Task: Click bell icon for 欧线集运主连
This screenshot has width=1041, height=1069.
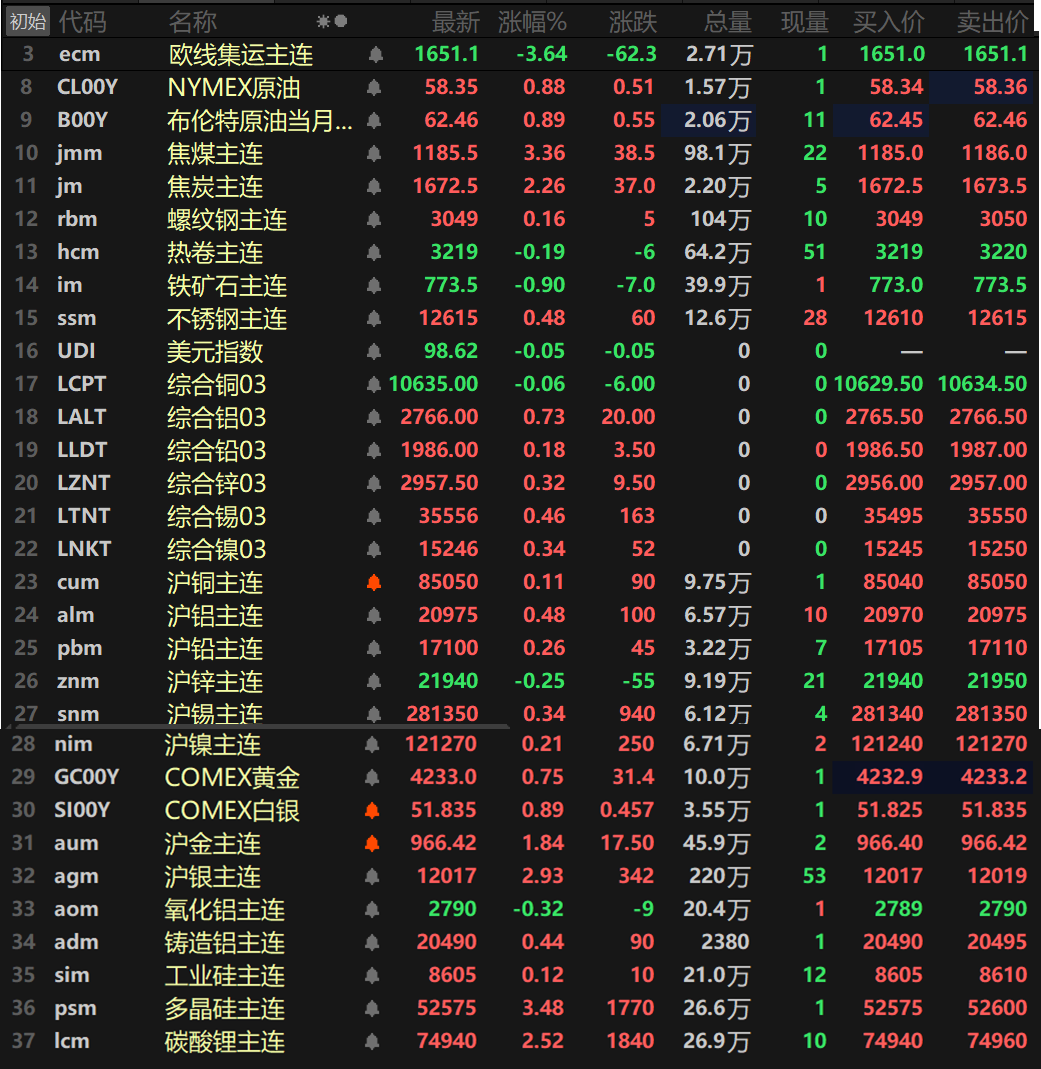Action: (x=376, y=55)
